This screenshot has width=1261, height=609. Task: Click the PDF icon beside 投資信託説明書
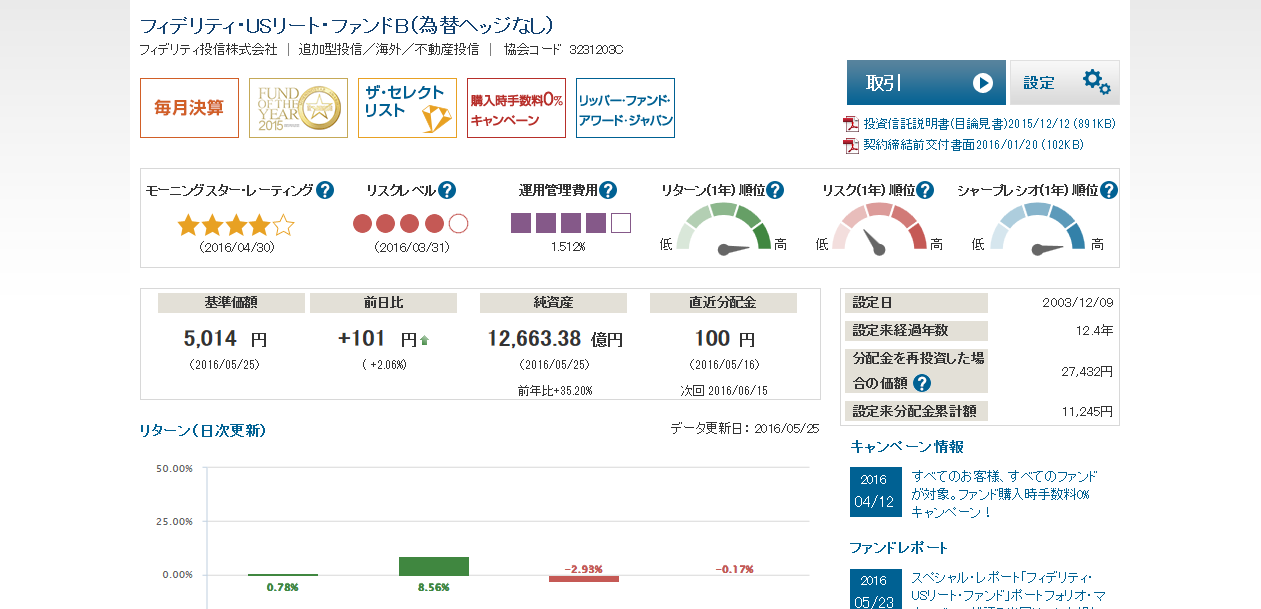(851, 124)
